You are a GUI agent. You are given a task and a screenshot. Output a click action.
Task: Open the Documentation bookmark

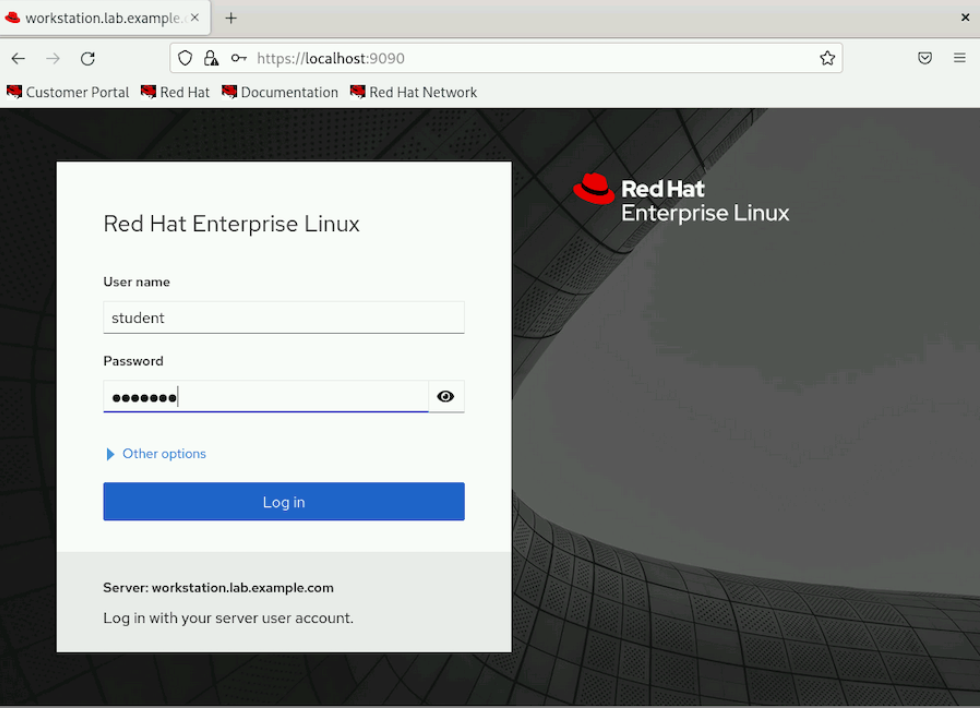coord(280,92)
